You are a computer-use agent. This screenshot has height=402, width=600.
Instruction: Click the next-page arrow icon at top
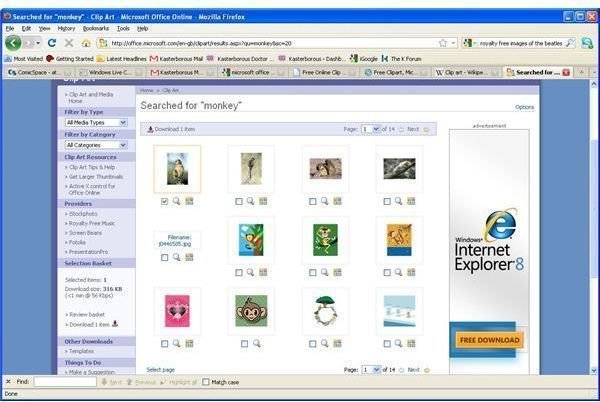tap(426, 129)
